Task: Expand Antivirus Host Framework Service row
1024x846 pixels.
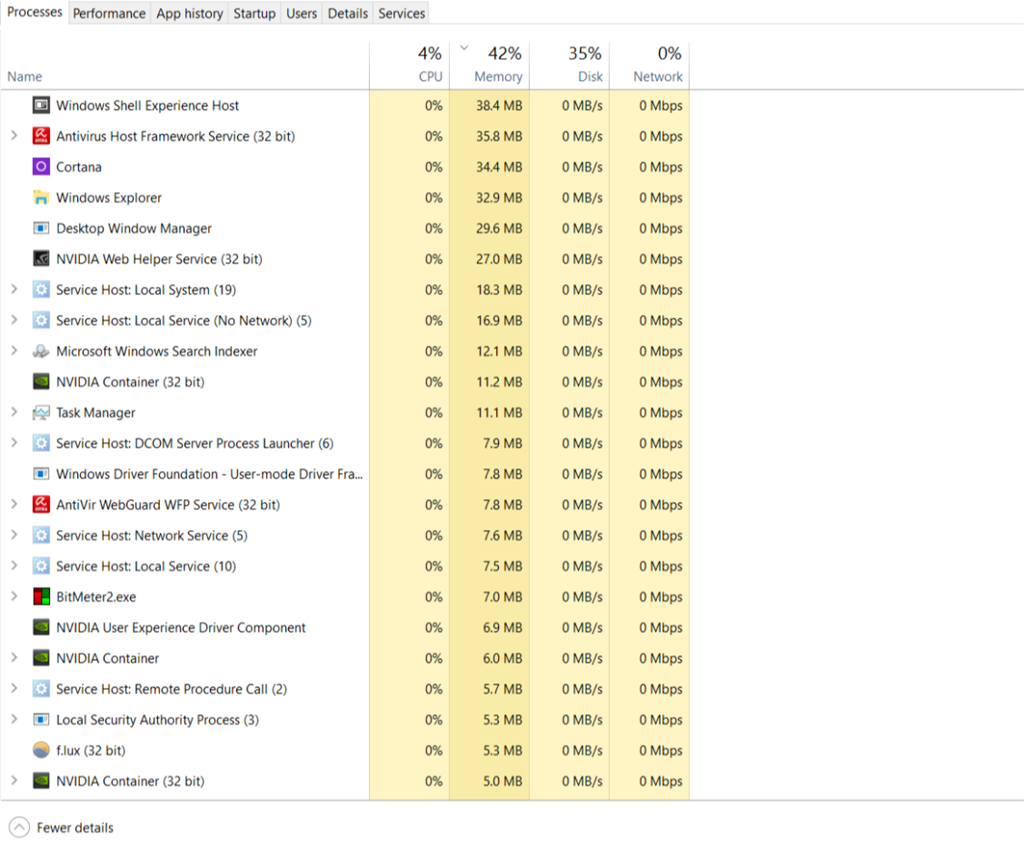Action: 14,135
